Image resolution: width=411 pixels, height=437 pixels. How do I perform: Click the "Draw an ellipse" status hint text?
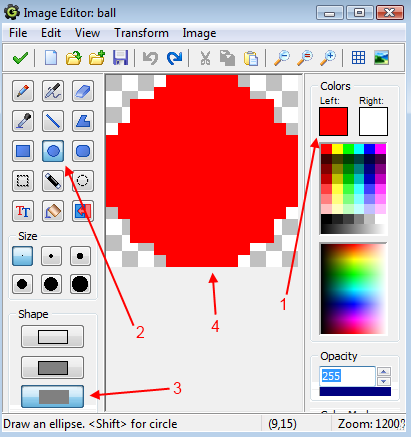90,424
